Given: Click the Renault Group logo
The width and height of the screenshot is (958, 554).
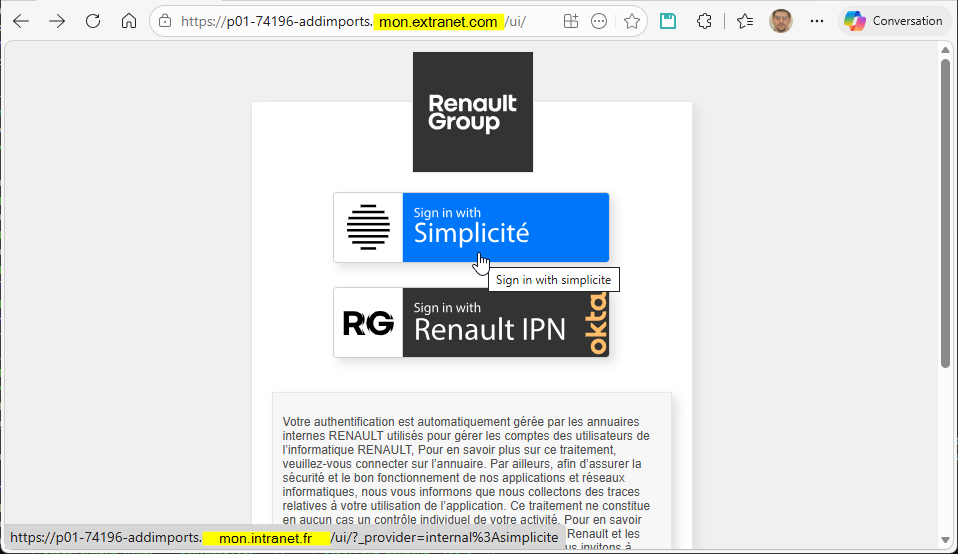Looking at the screenshot, I should [x=473, y=112].
